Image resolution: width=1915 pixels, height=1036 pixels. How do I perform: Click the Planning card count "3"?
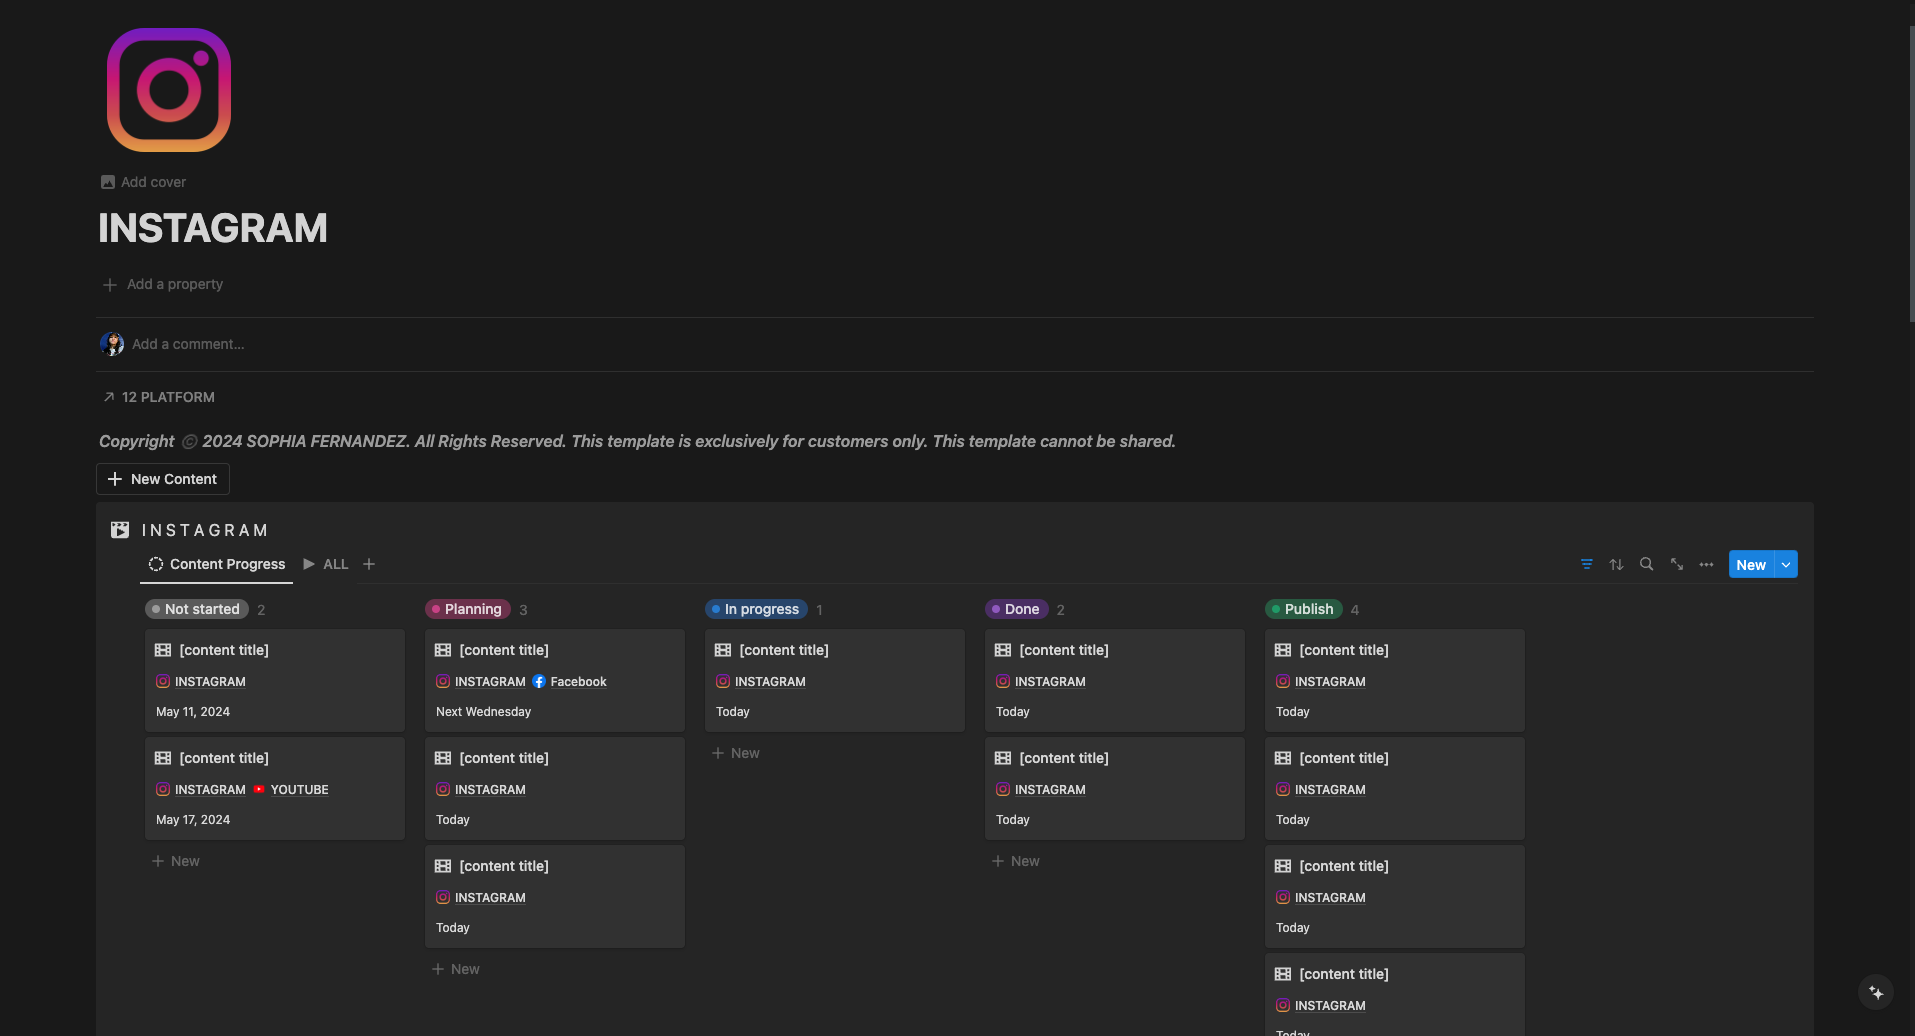523,610
